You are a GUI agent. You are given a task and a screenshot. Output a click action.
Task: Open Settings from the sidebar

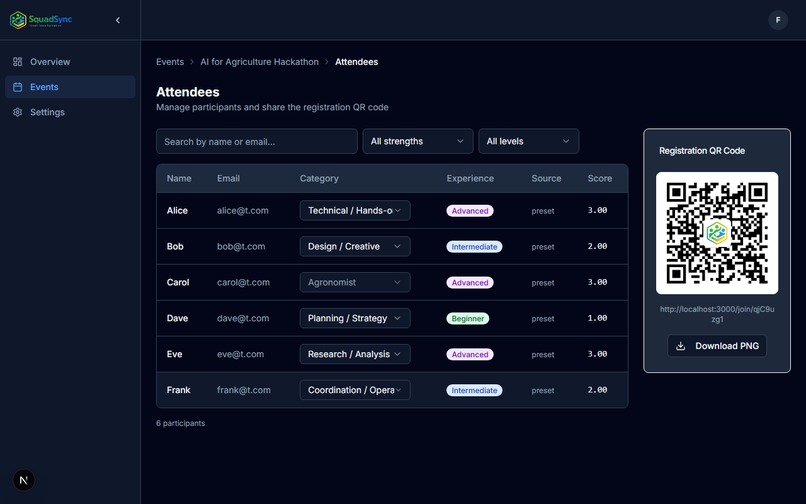pos(70,112)
